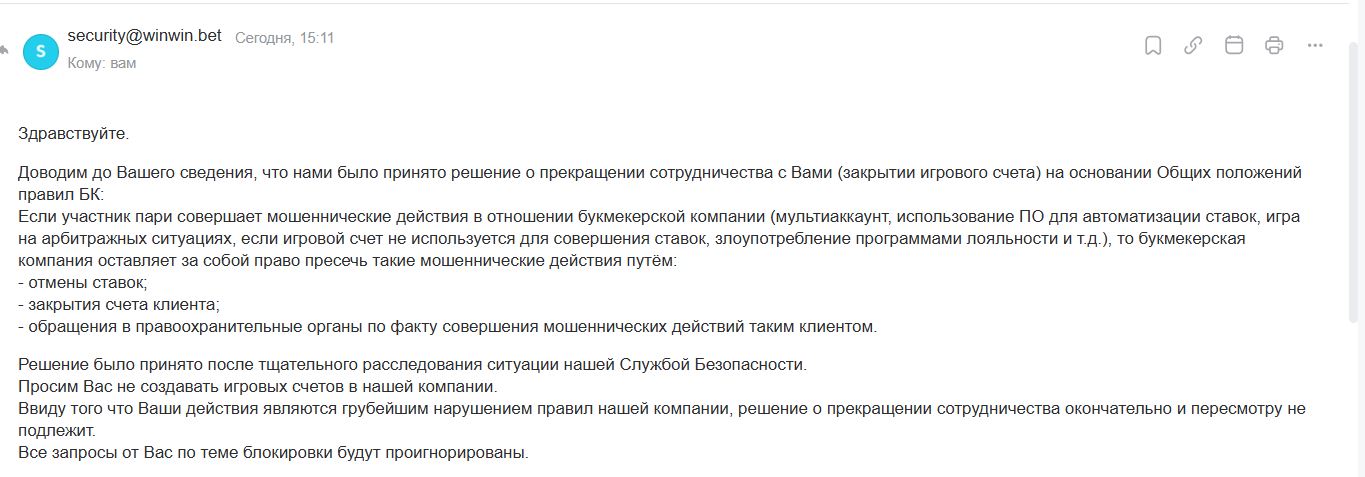
Task: Bookmark this email with the flag icon
Action: (1153, 45)
